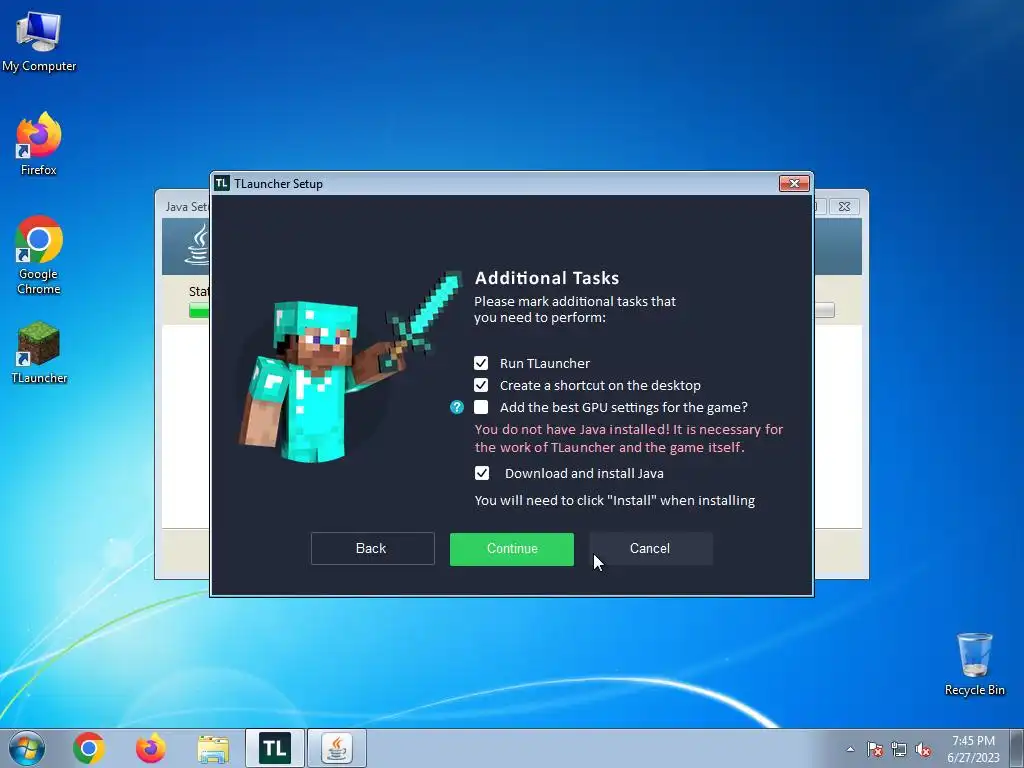Click the green Continue button
This screenshot has height=768, width=1024.
(x=511, y=549)
